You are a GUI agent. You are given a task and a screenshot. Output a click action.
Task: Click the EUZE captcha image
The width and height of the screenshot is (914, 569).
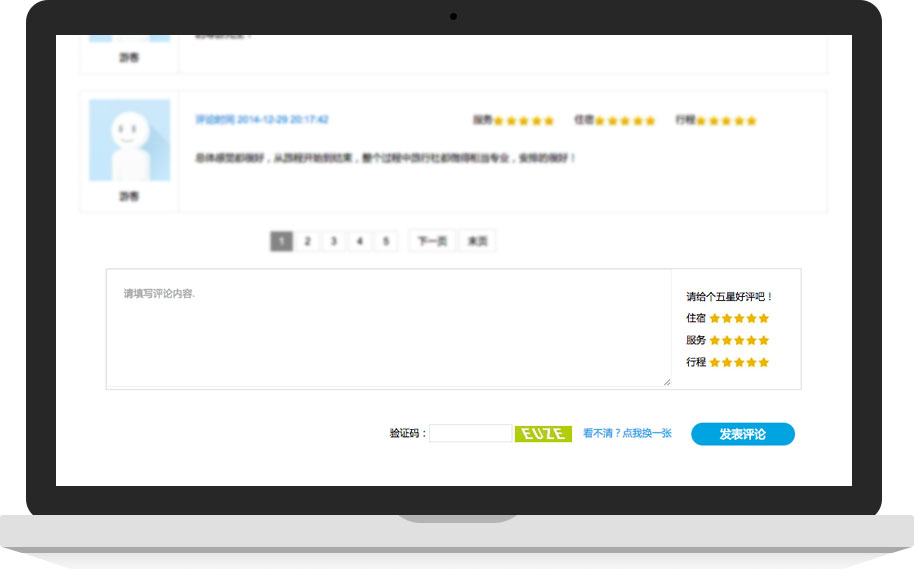[543, 434]
